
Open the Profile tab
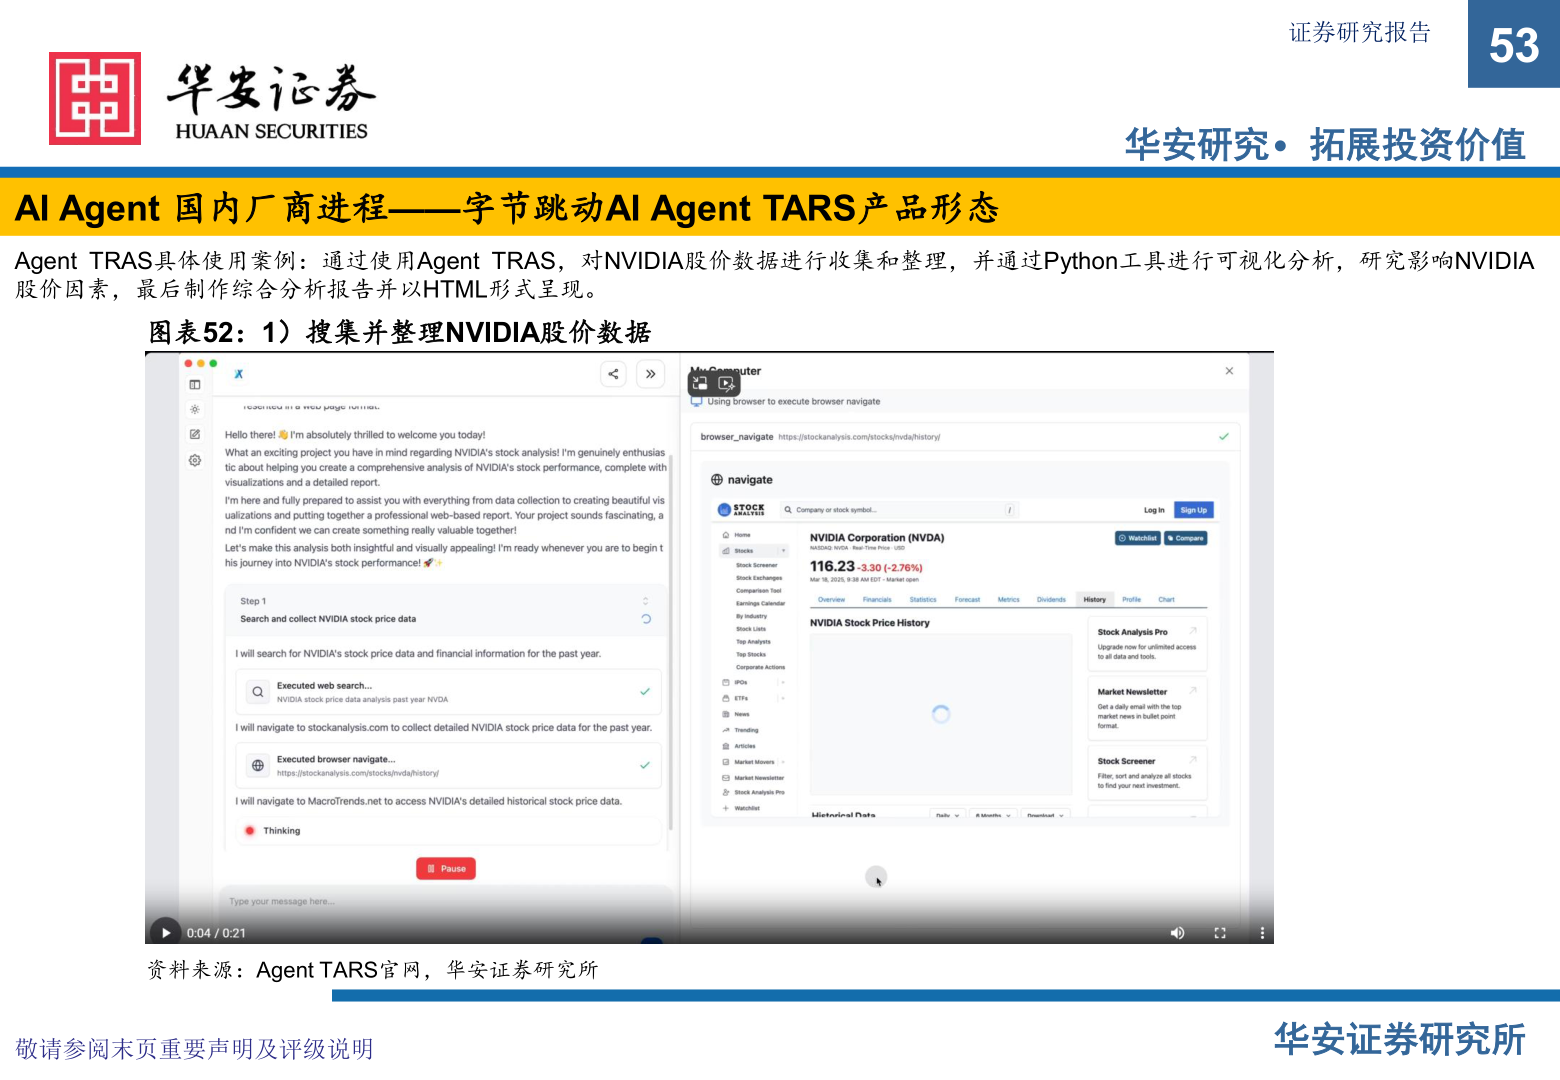click(x=1132, y=600)
